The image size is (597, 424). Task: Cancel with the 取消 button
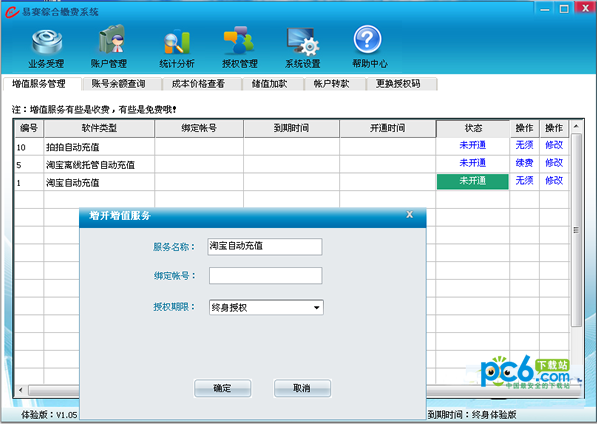tap(302, 388)
